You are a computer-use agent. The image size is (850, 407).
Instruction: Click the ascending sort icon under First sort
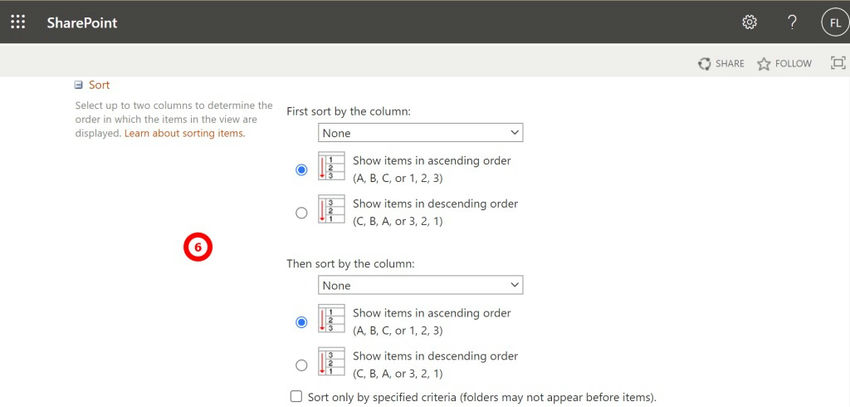(331, 168)
